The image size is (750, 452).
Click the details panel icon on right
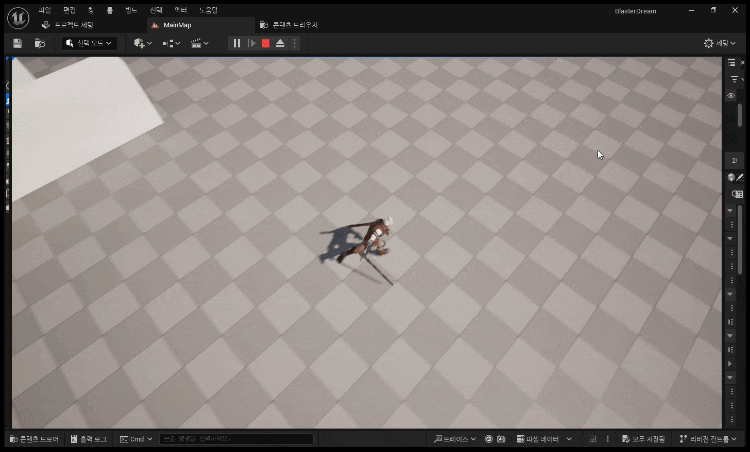point(737,194)
